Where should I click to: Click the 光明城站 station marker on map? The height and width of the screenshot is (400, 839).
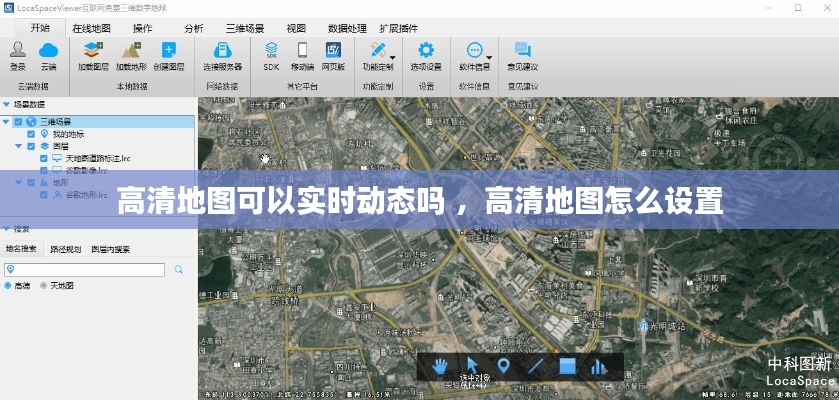click(644, 325)
